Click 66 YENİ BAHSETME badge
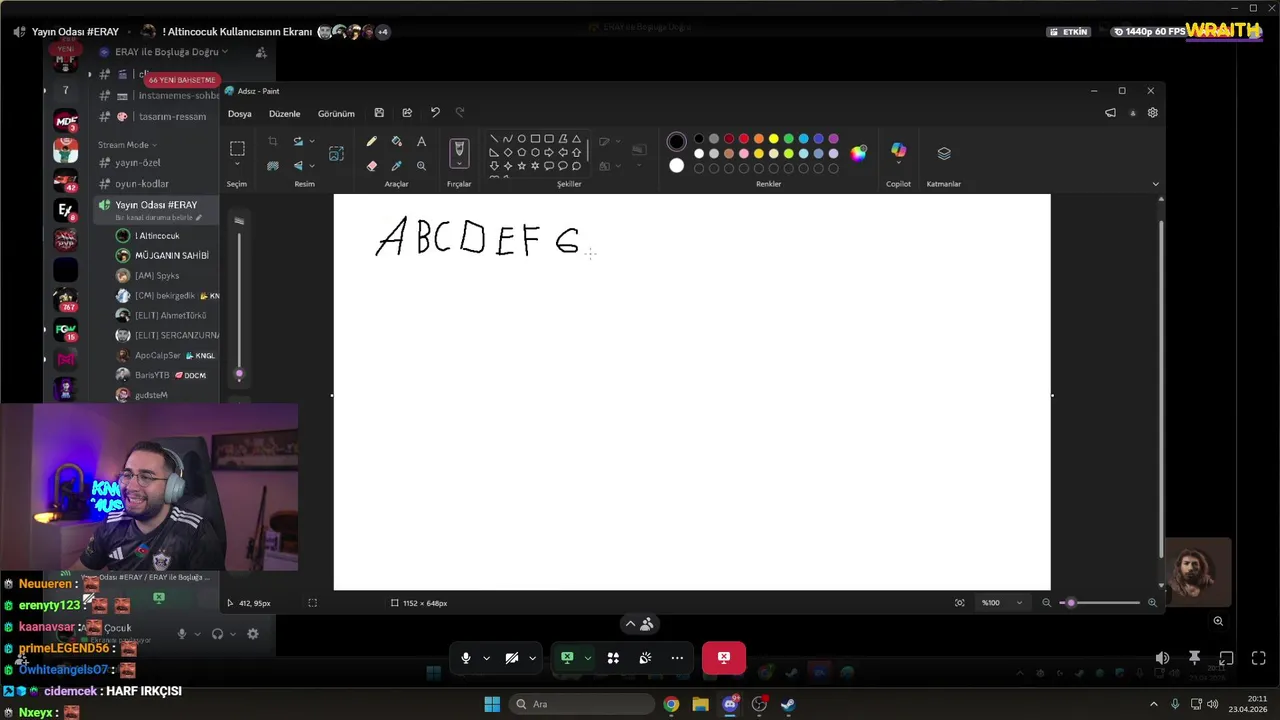This screenshot has width=1280, height=720. coord(181,80)
